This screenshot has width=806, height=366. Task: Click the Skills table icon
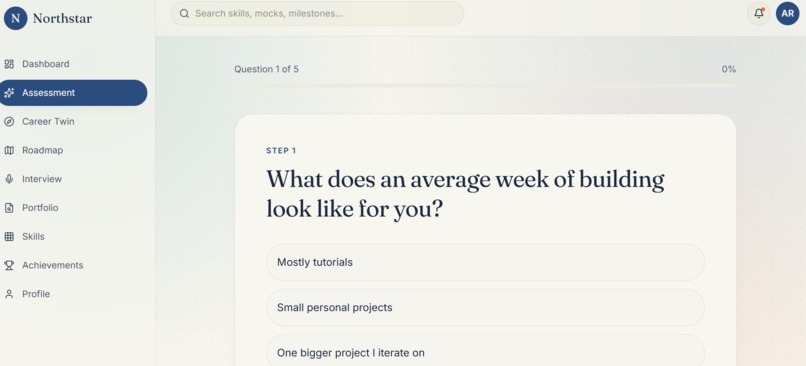pos(9,236)
